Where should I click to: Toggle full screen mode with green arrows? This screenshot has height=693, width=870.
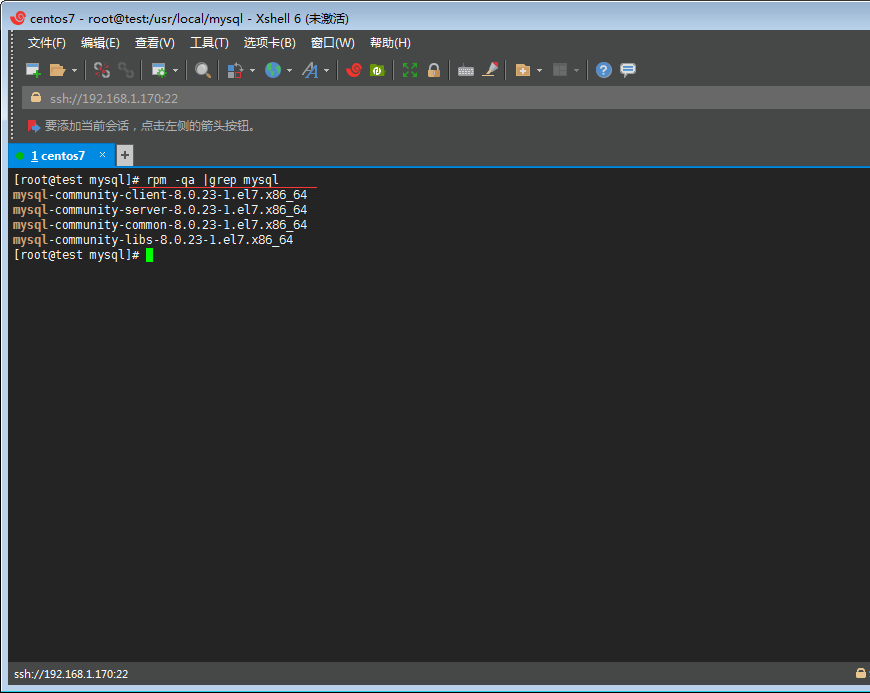(410, 70)
